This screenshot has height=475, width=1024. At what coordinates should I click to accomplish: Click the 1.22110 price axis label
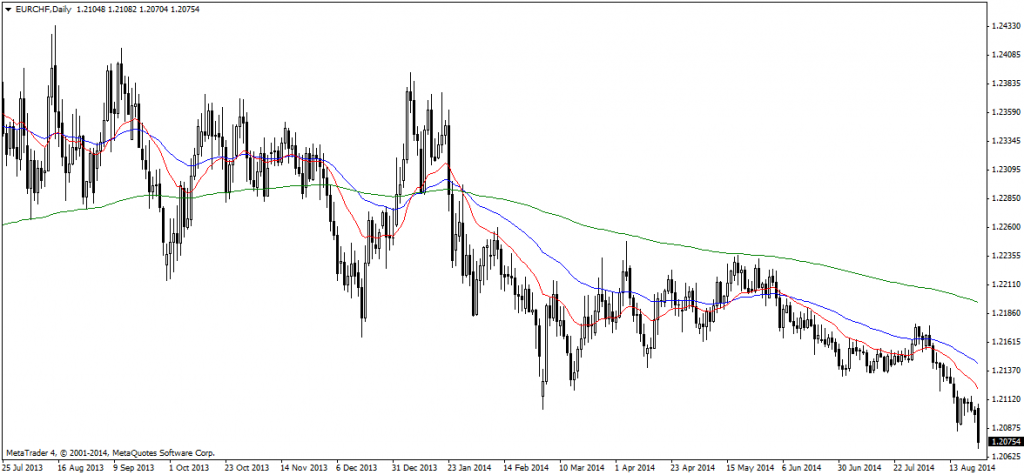click(x=1005, y=284)
